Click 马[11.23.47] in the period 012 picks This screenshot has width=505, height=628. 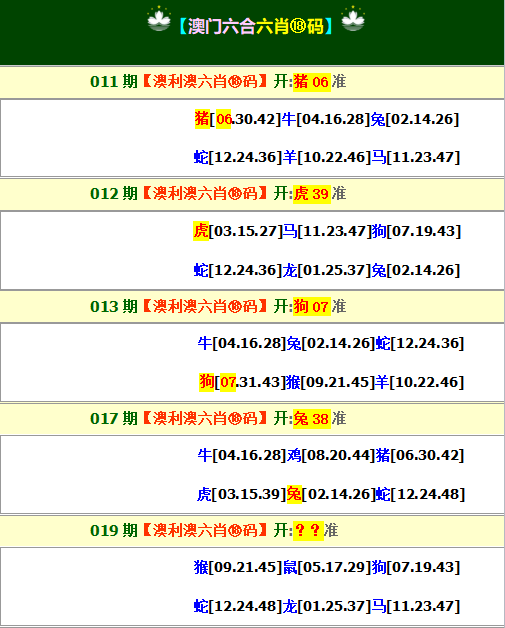[327, 231]
